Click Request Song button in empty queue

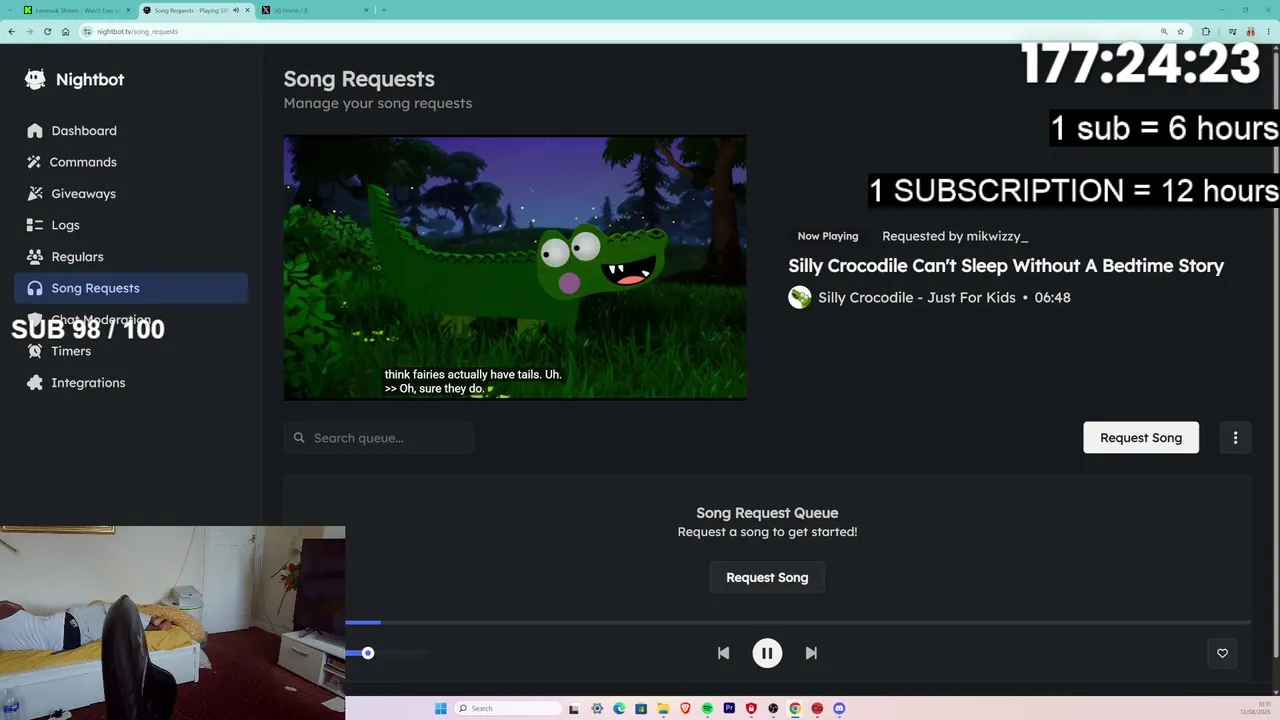coord(767,577)
